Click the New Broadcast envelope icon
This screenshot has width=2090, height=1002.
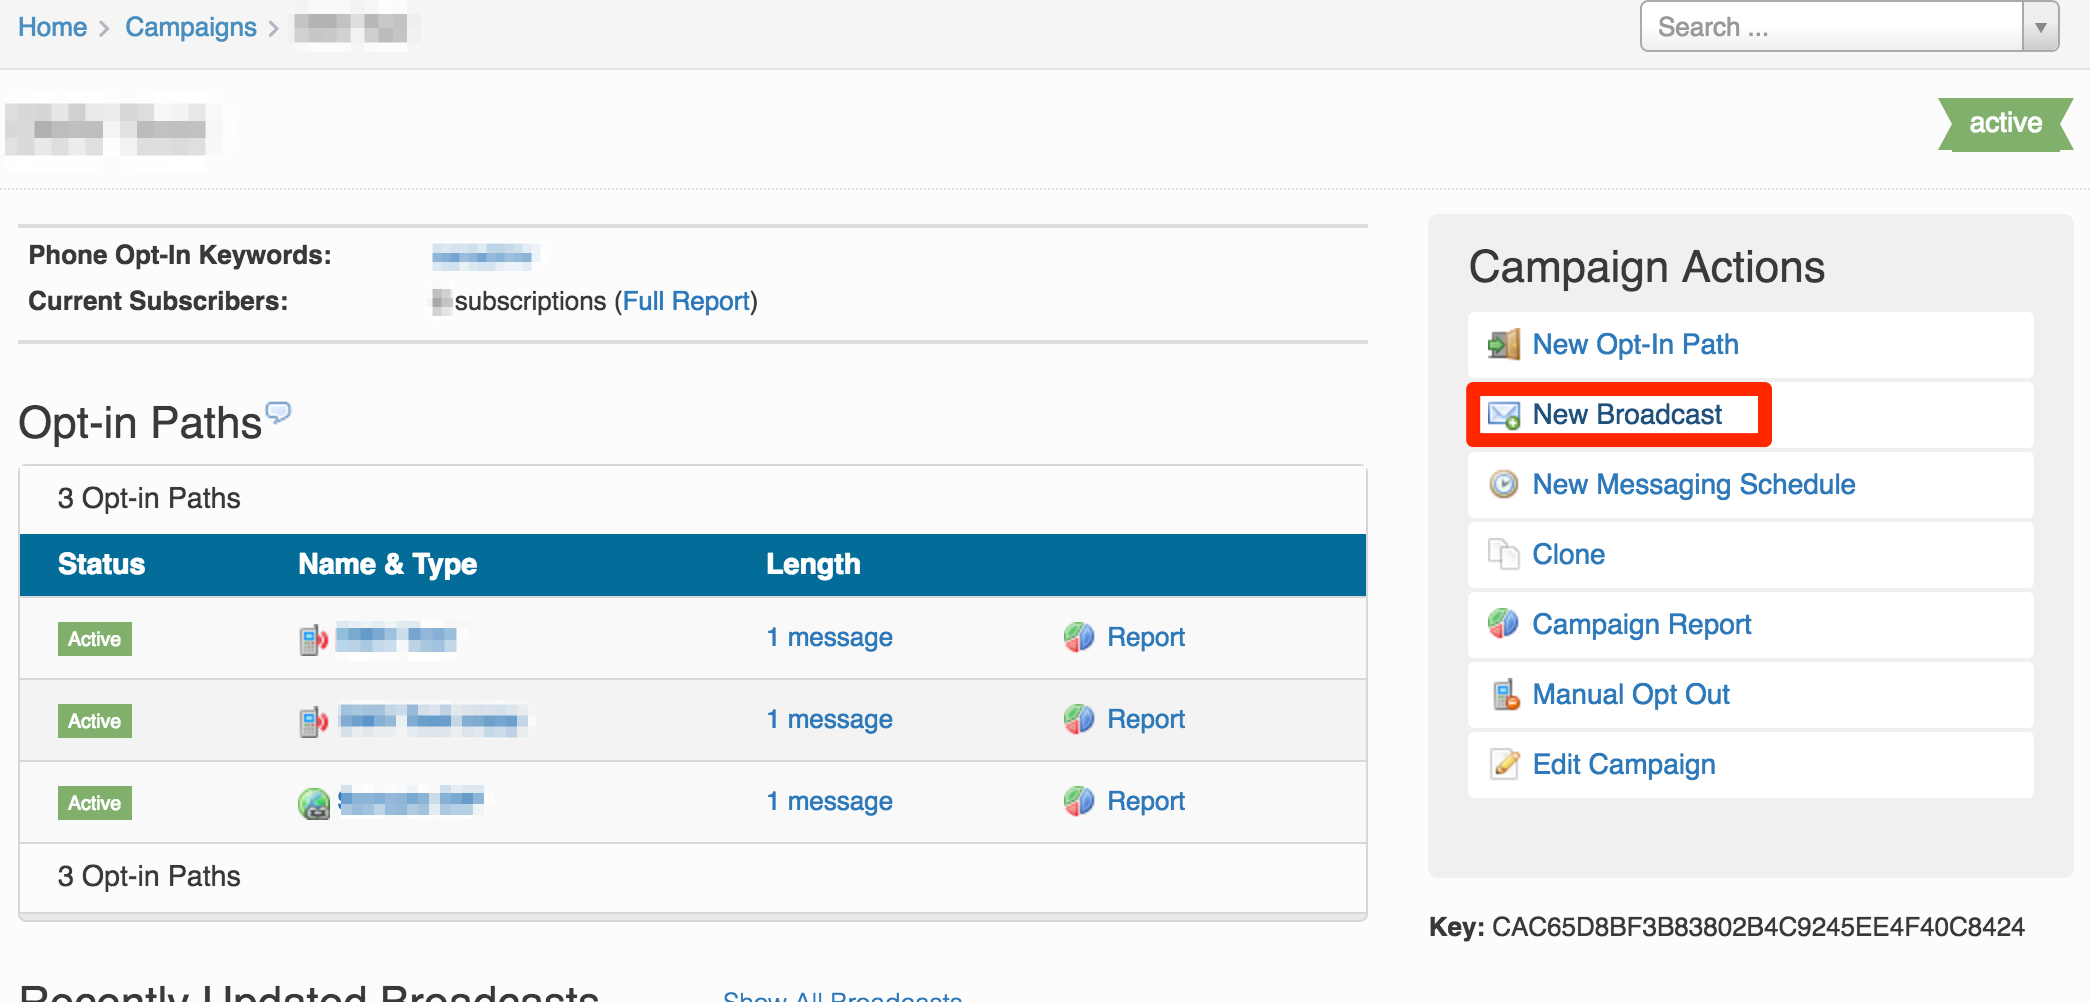coord(1504,415)
